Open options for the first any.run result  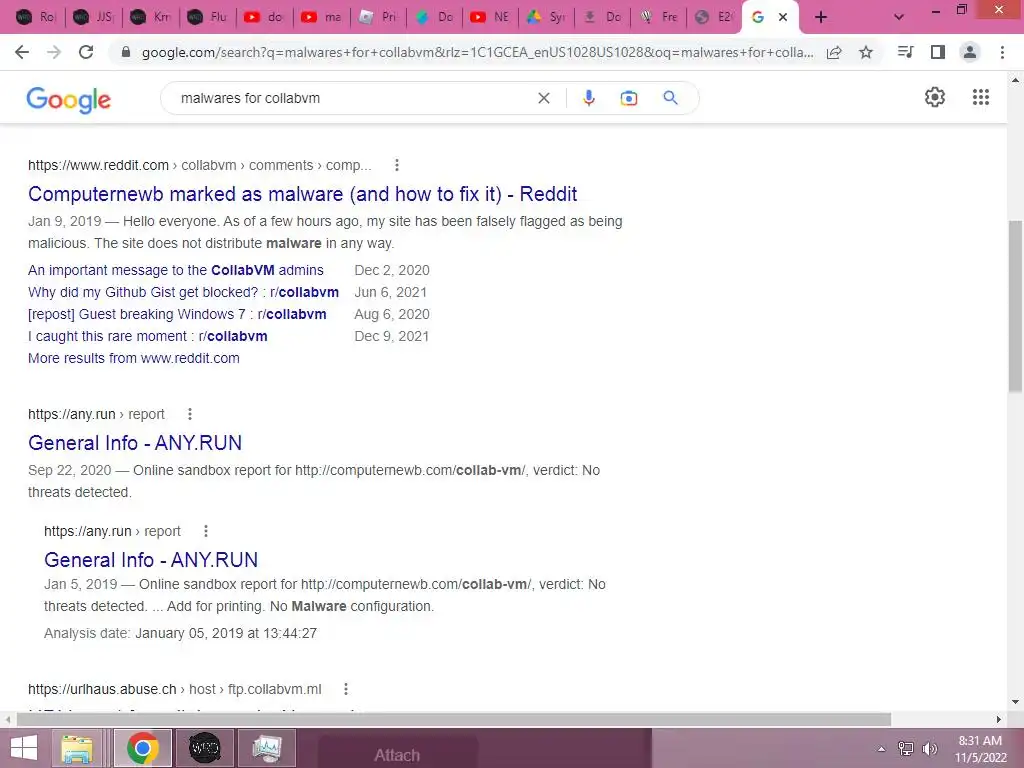coord(189,414)
